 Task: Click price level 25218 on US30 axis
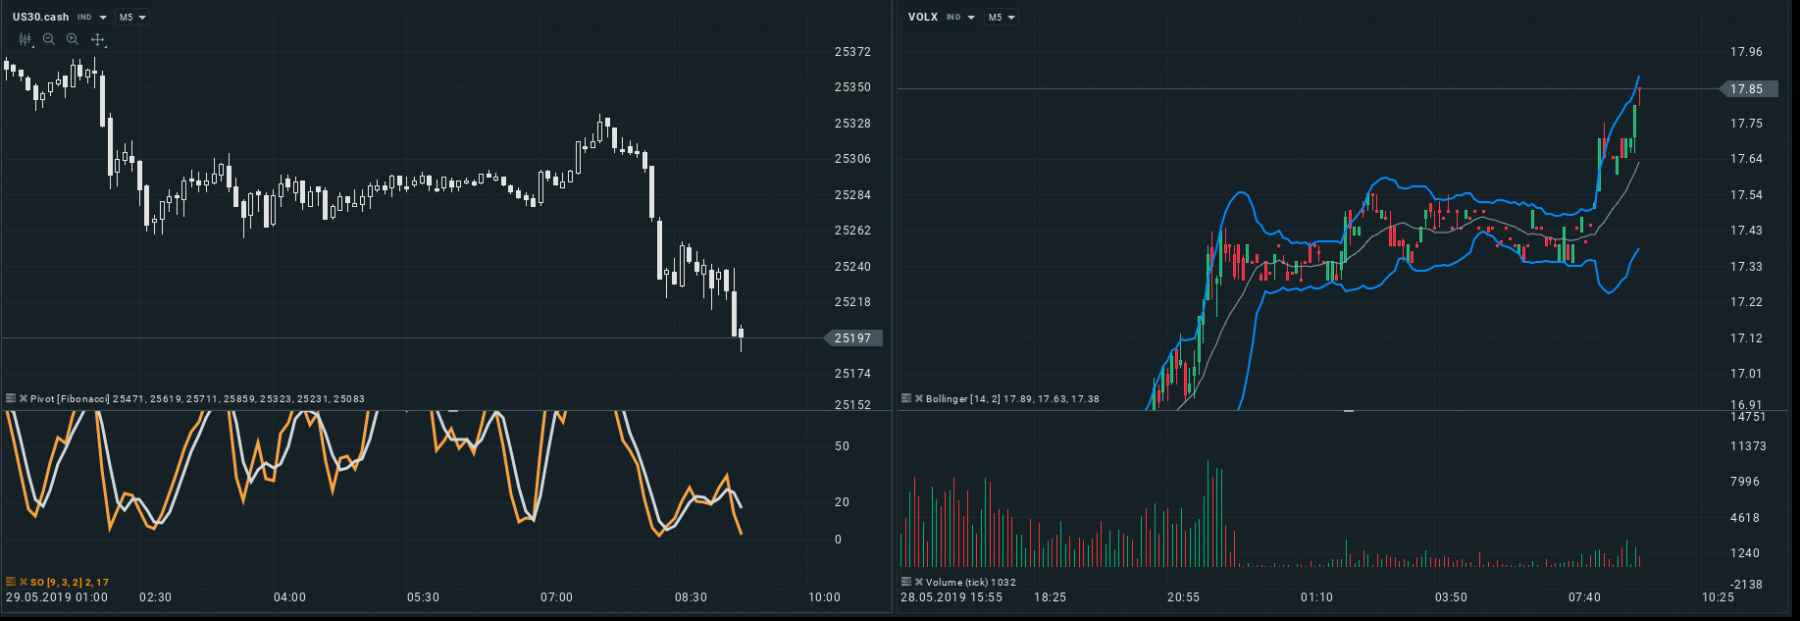853,302
